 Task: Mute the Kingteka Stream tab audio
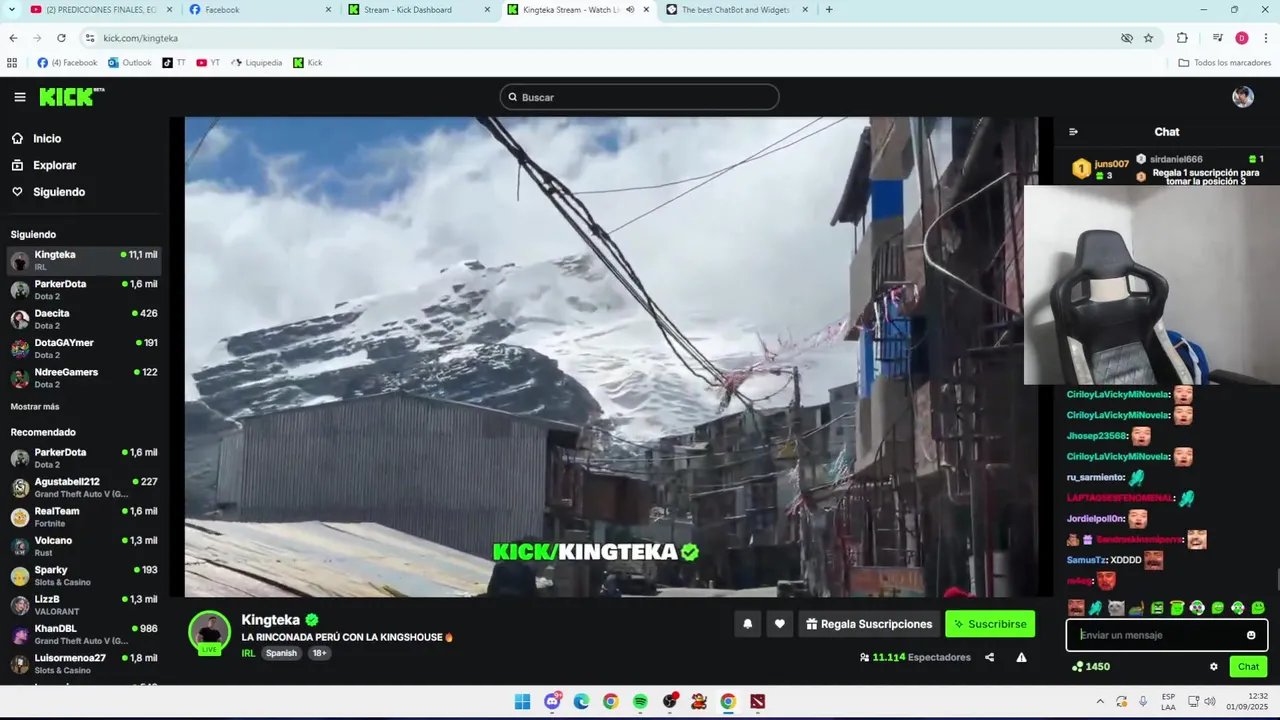(x=629, y=10)
